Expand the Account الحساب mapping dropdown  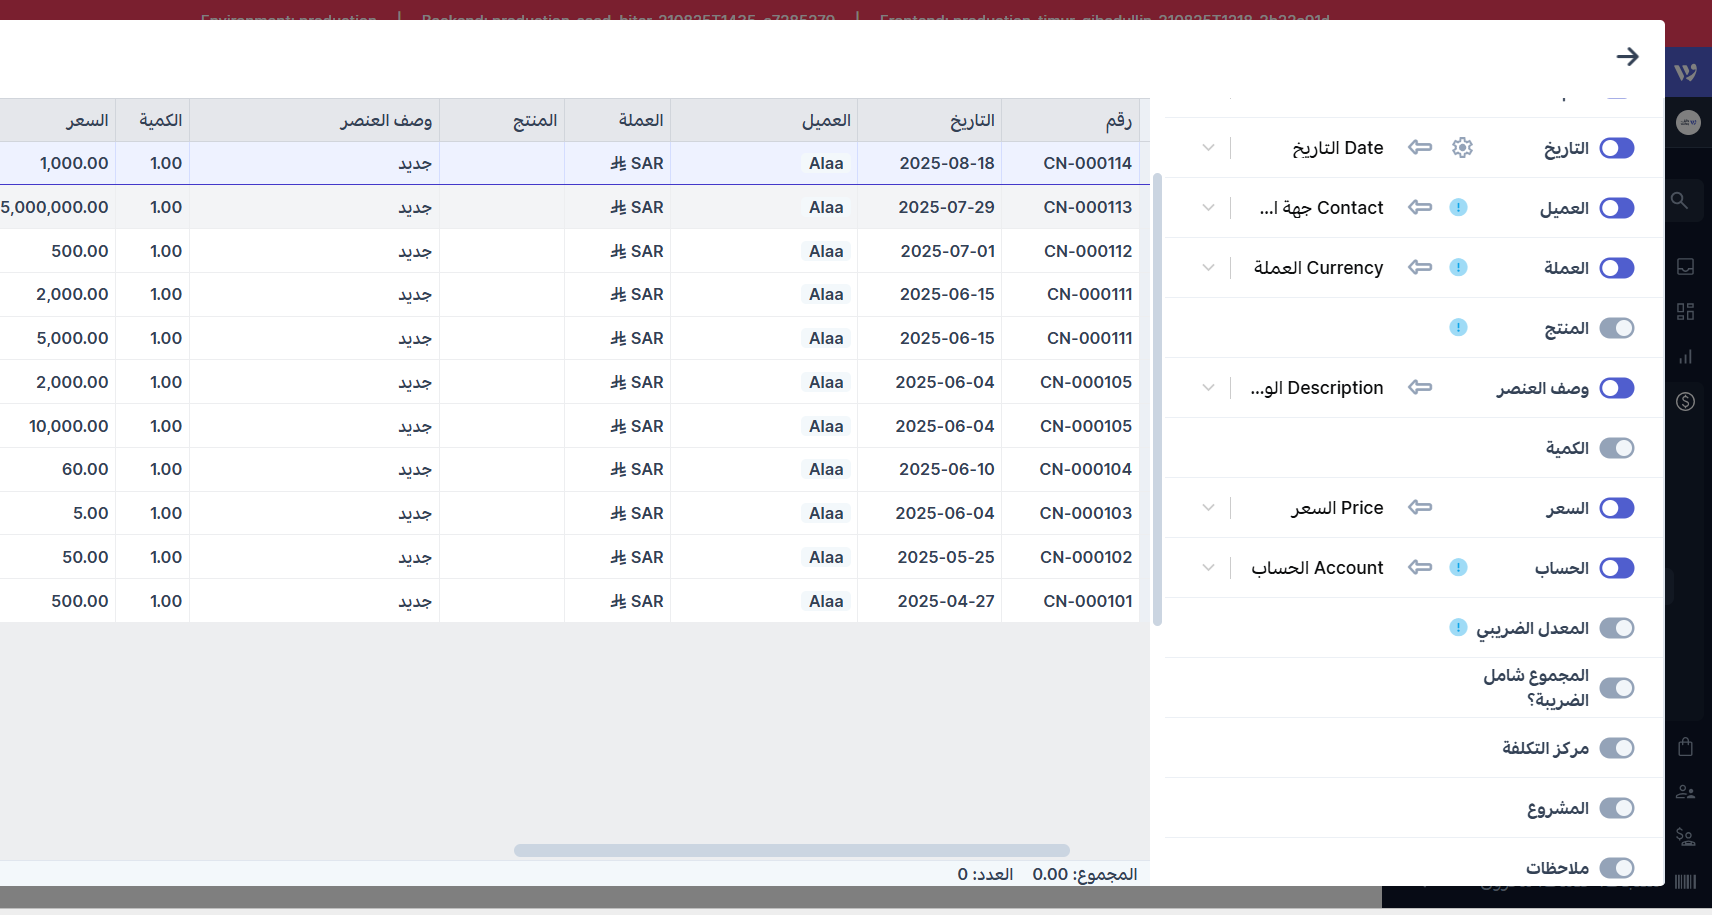click(x=1209, y=568)
